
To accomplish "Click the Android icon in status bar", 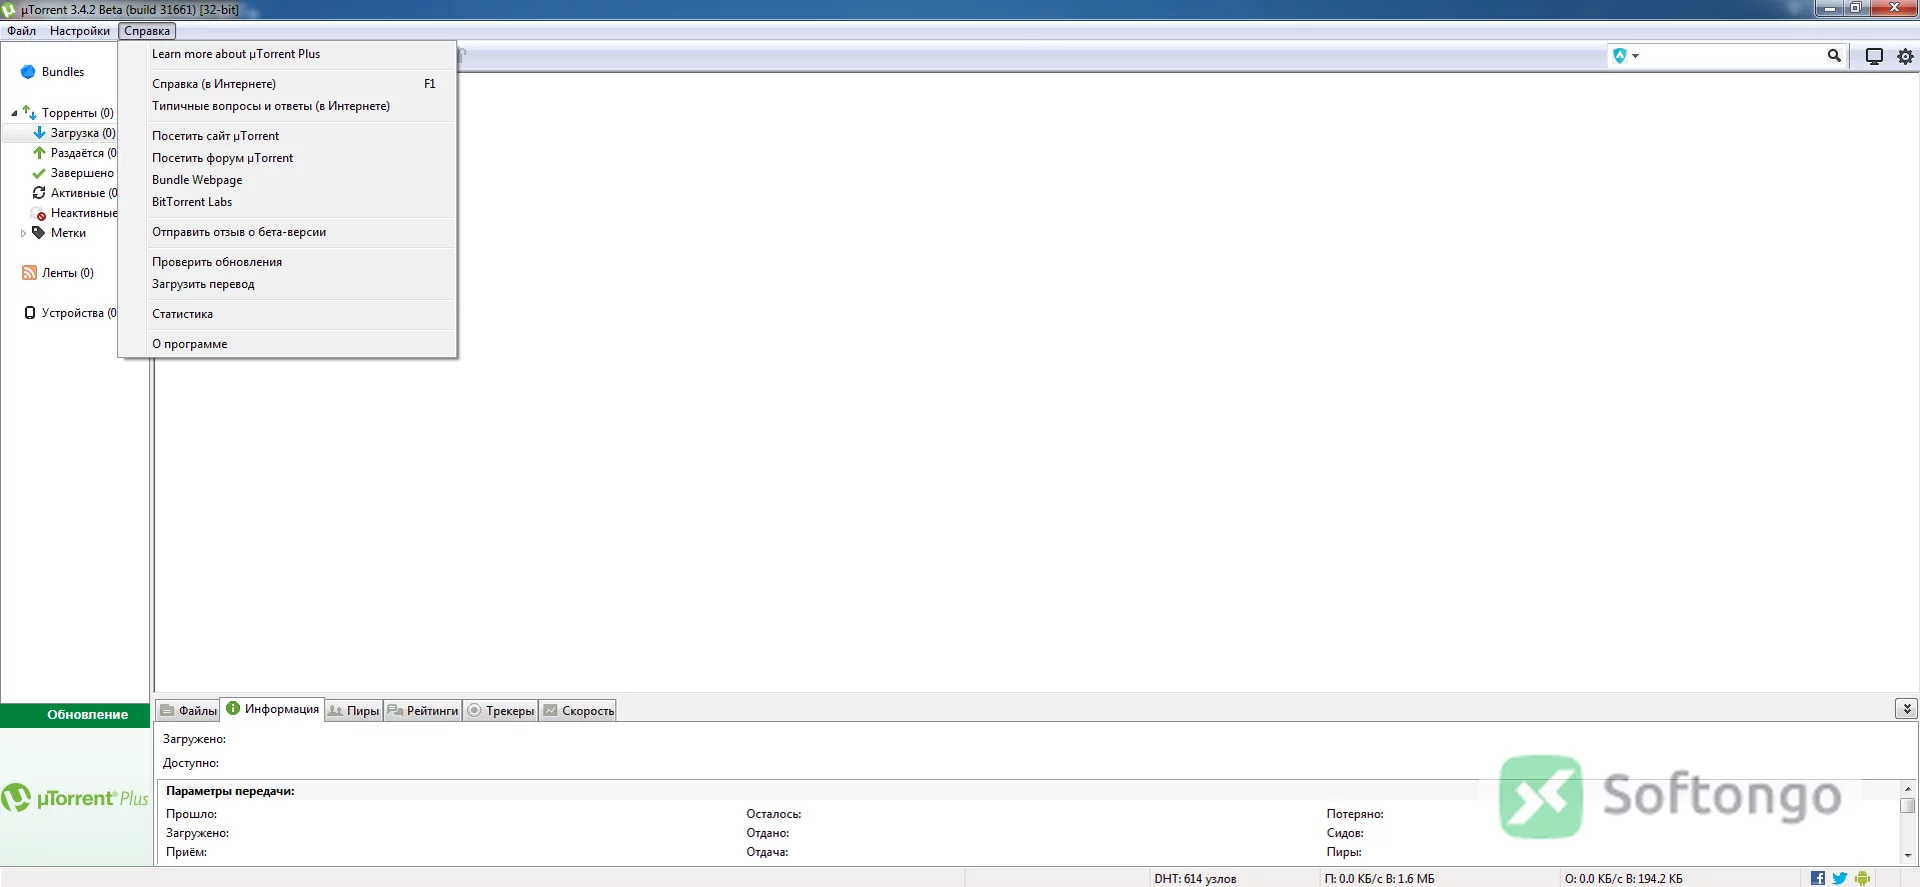I will coord(1862,878).
